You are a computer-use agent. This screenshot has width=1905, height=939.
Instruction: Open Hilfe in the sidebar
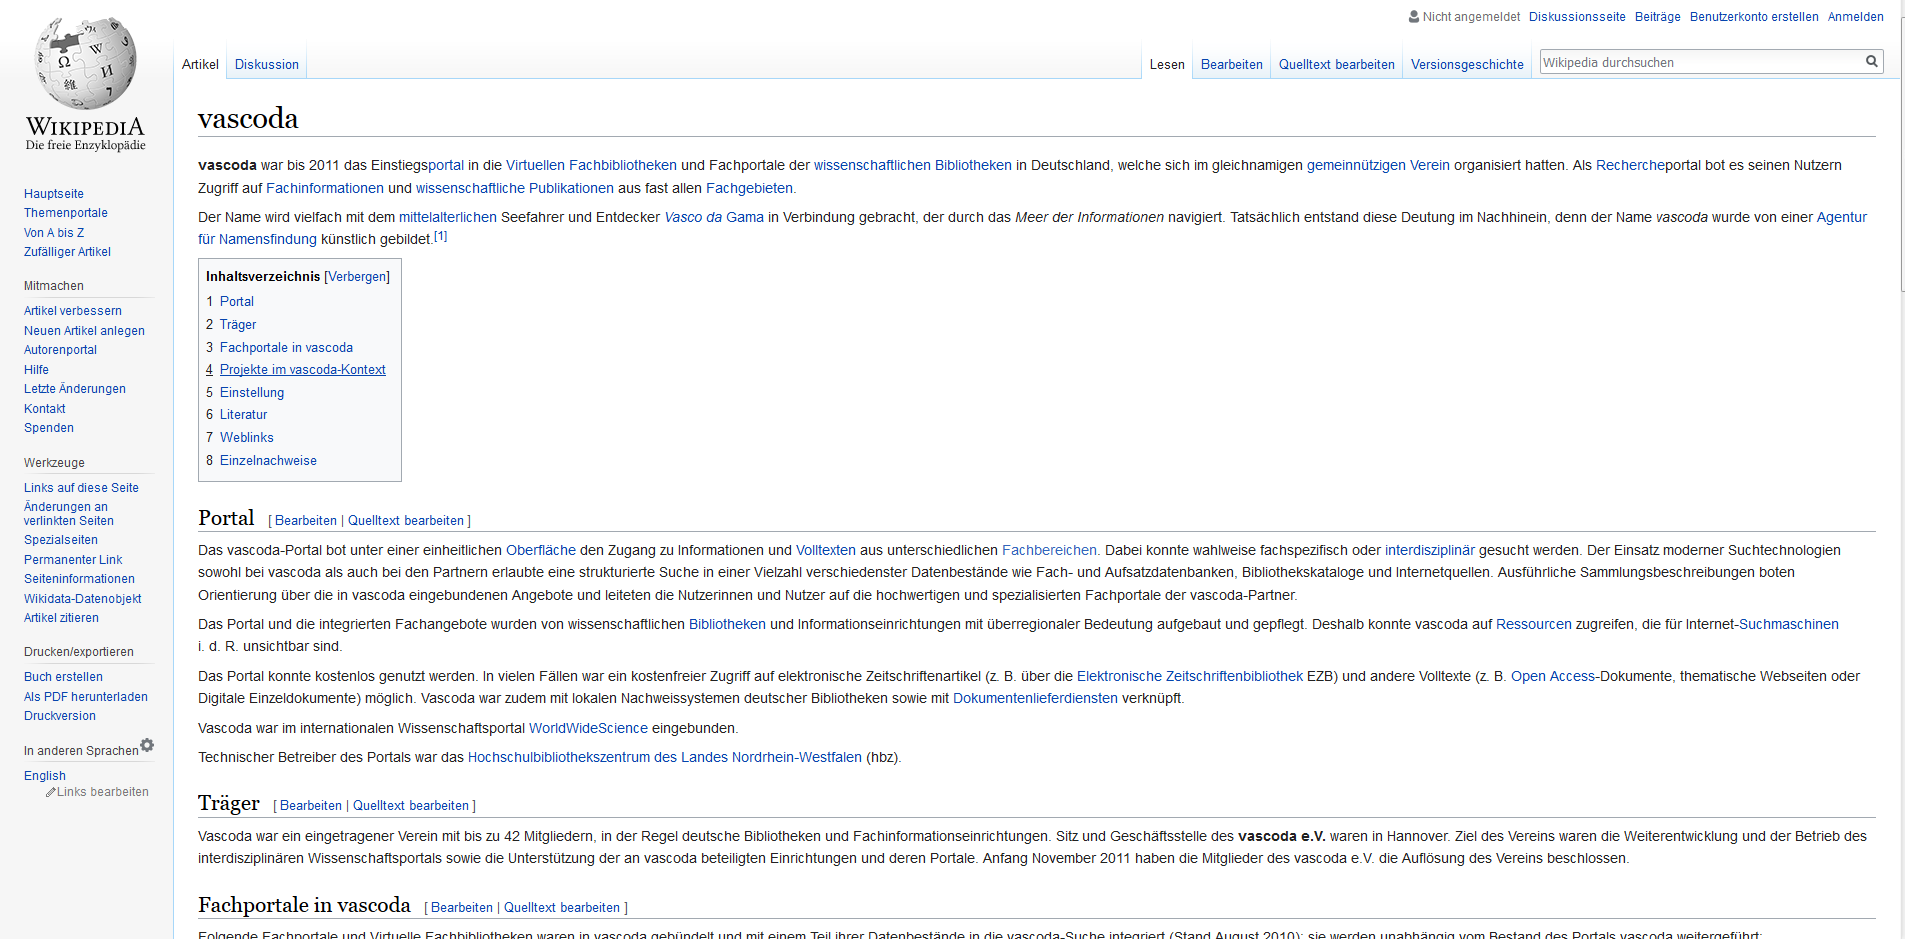[36, 370]
